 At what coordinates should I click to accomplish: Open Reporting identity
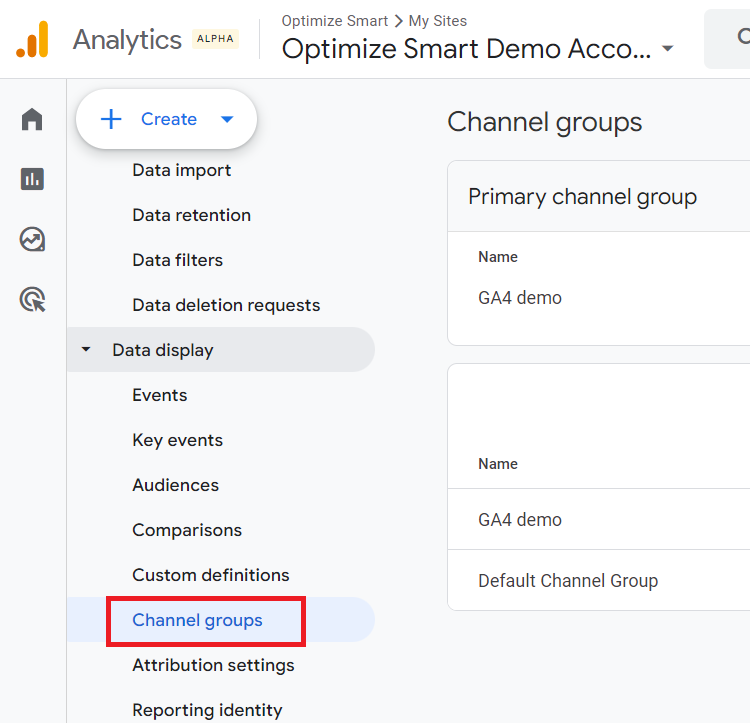point(207,710)
